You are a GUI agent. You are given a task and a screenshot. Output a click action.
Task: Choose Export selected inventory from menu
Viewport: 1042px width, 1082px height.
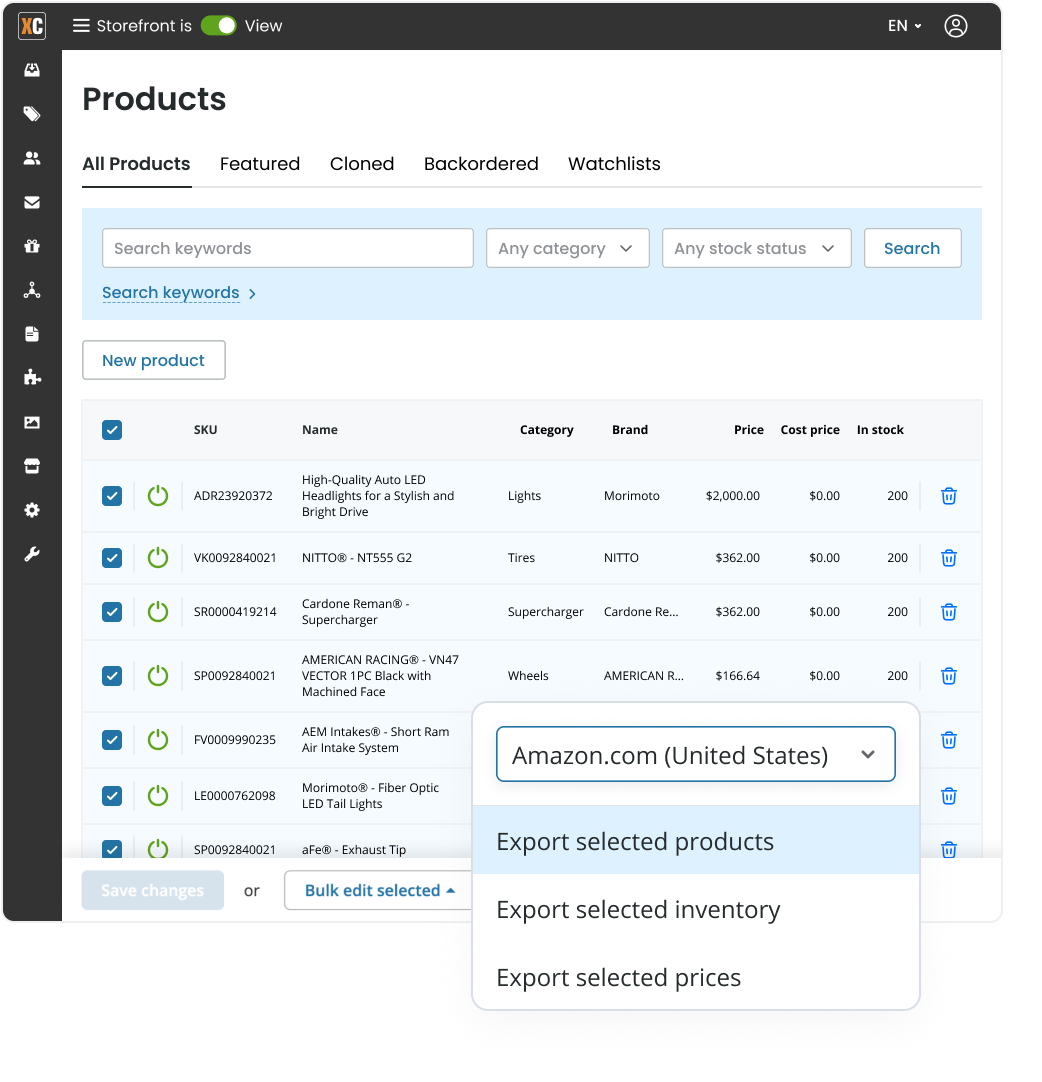tap(638, 910)
